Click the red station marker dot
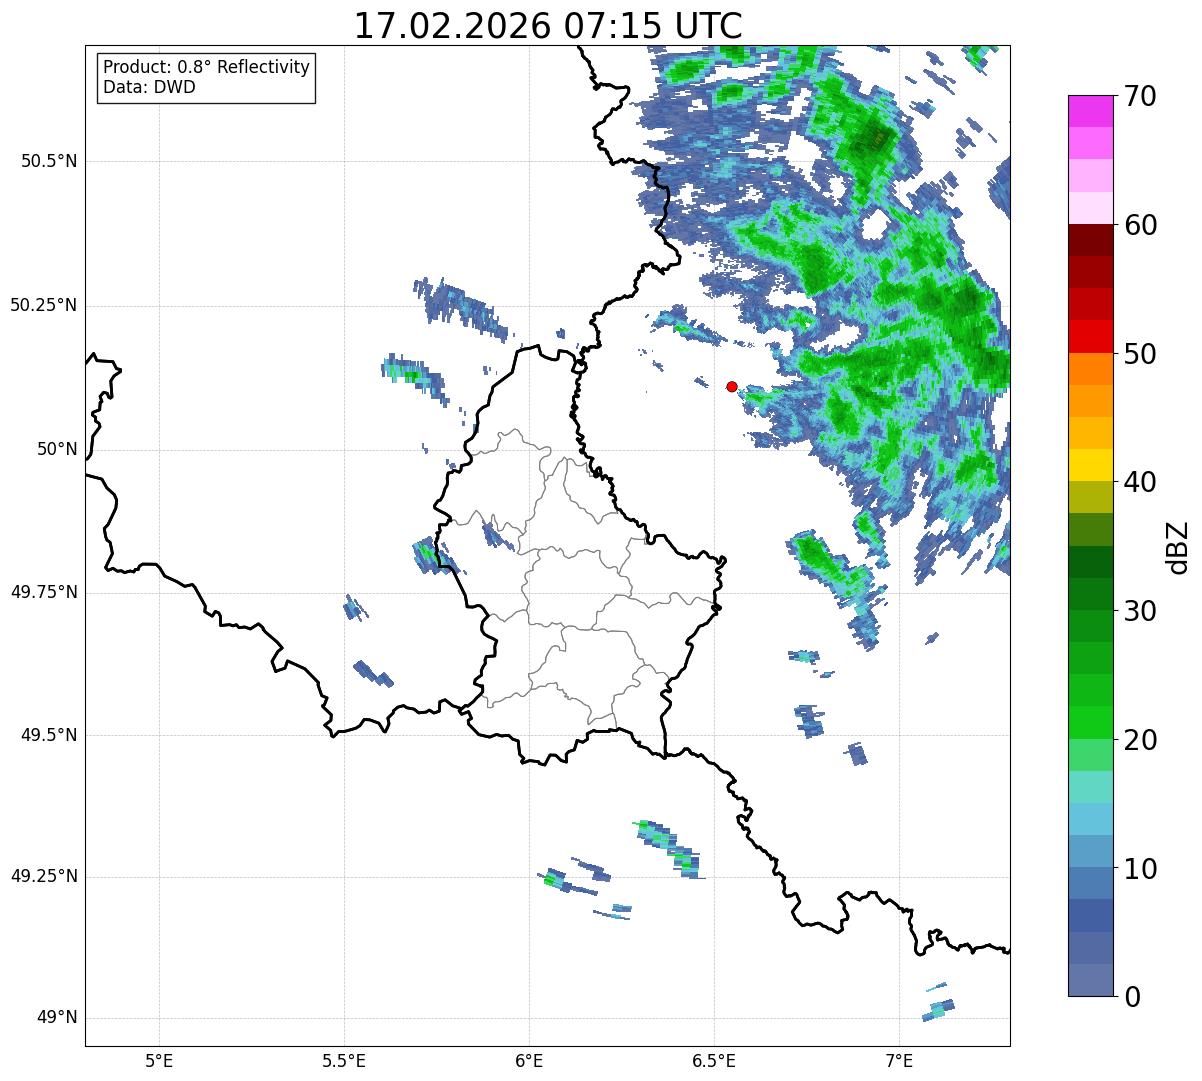 click(732, 386)
